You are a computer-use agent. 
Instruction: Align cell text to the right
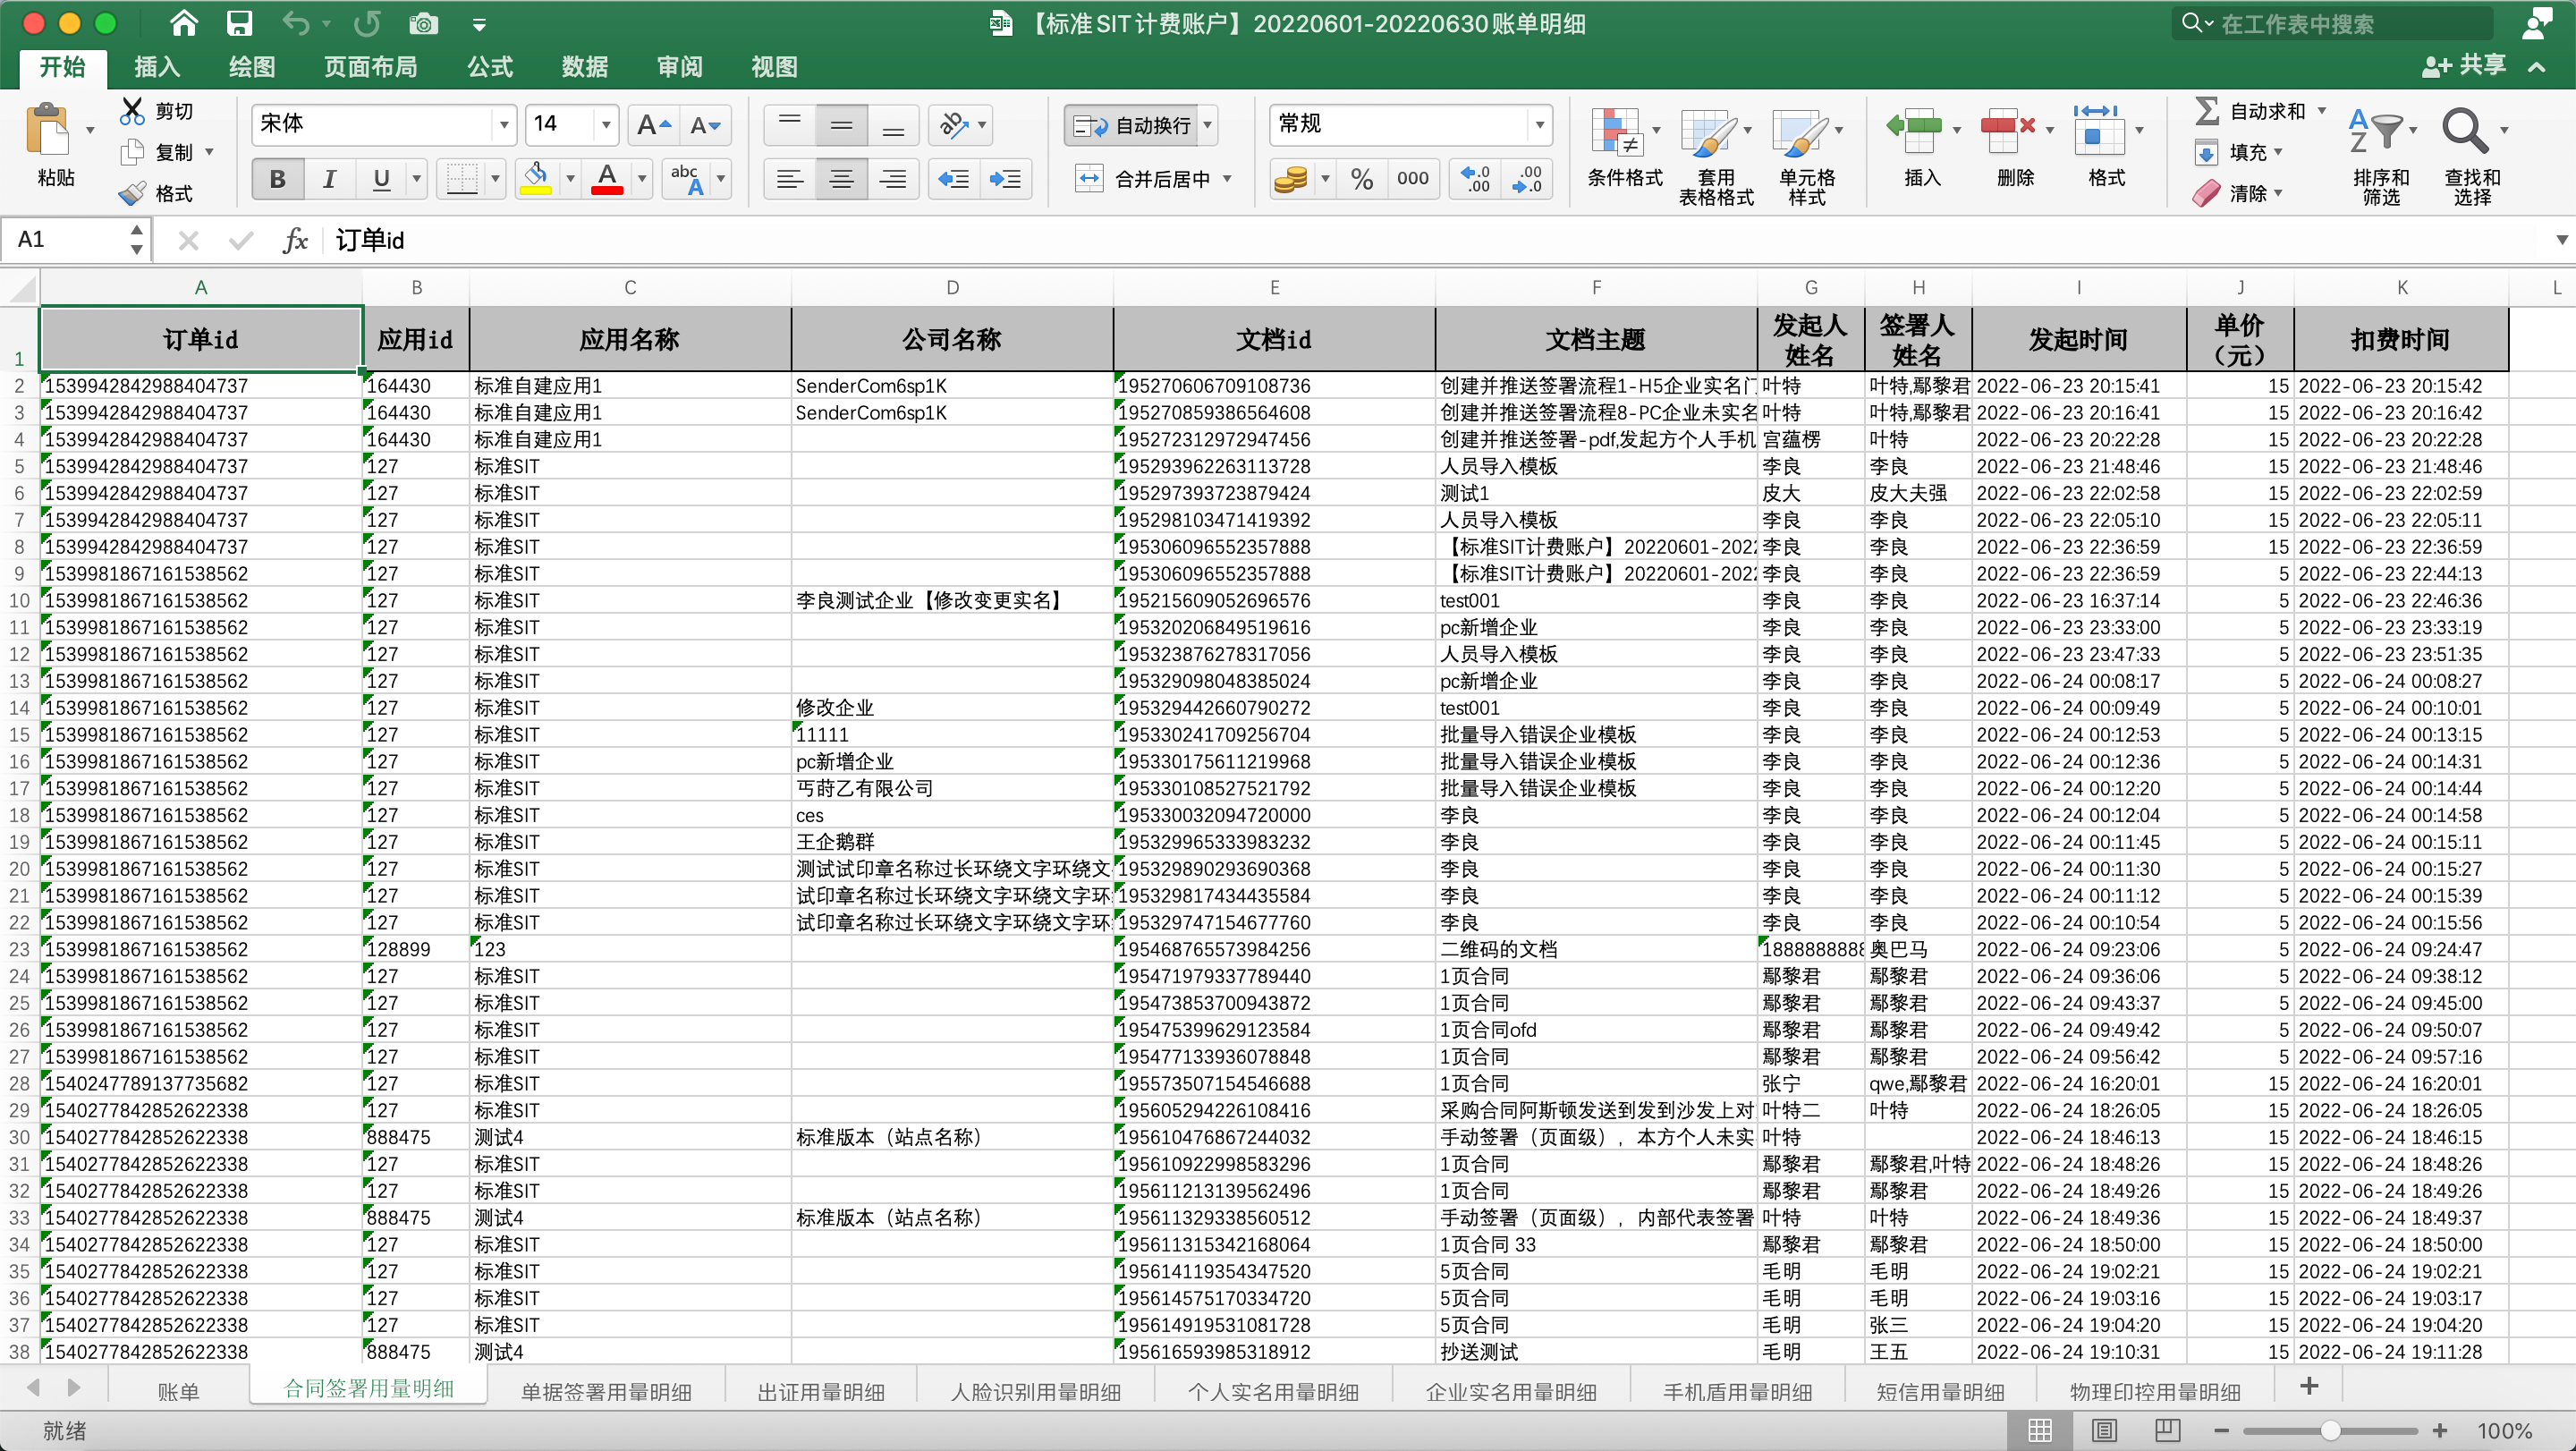(893, 179)
